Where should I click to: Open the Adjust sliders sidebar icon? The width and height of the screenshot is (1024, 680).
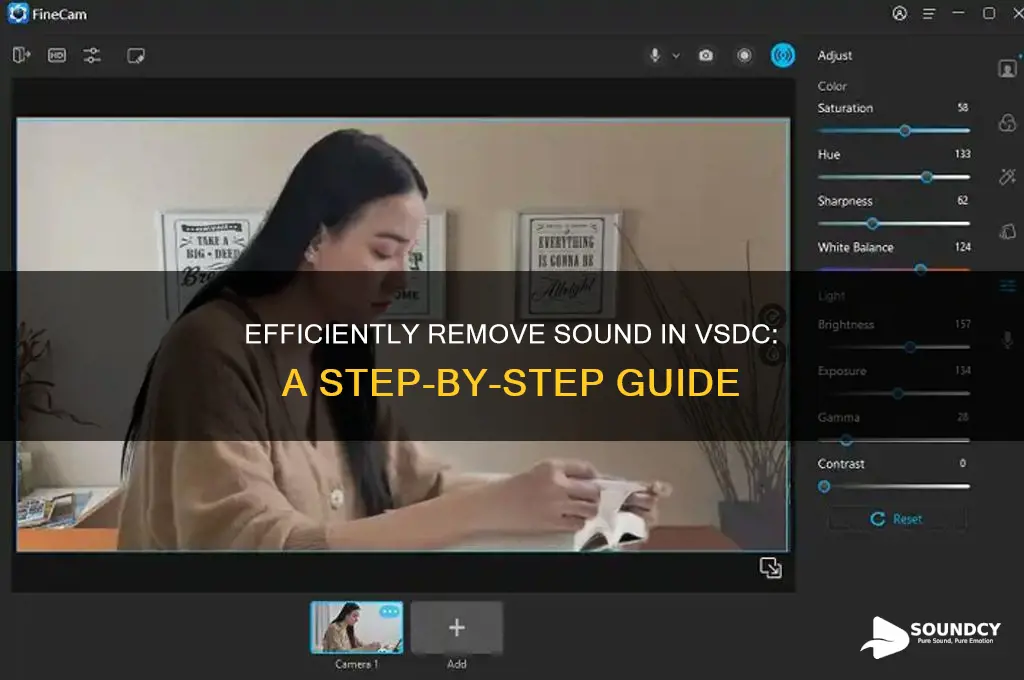coord(1008,285)
